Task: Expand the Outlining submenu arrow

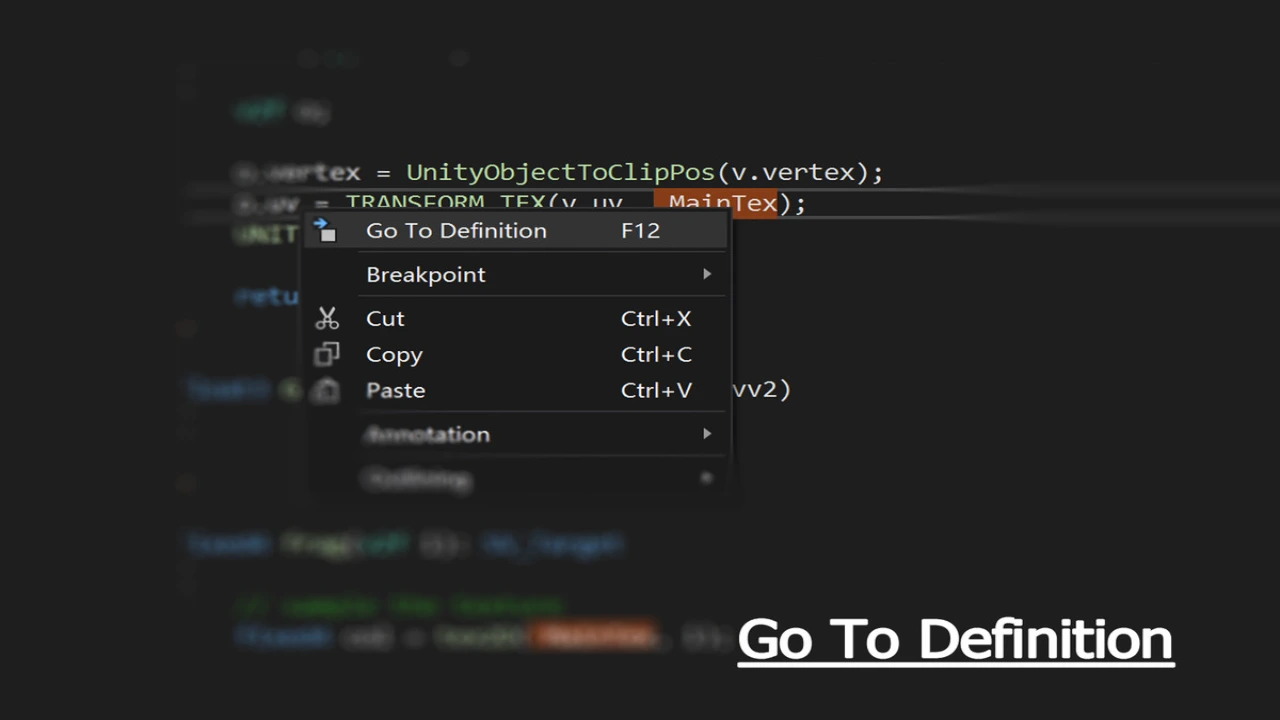Action: 707,478
